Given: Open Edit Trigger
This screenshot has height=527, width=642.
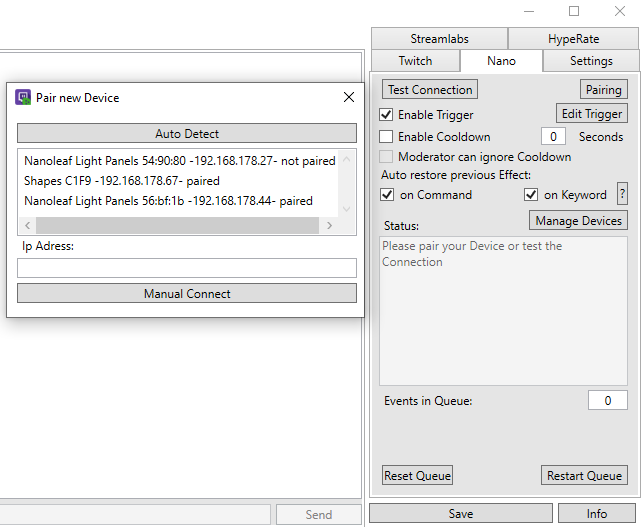Looking at the screenshot, I should coord(592,113).
